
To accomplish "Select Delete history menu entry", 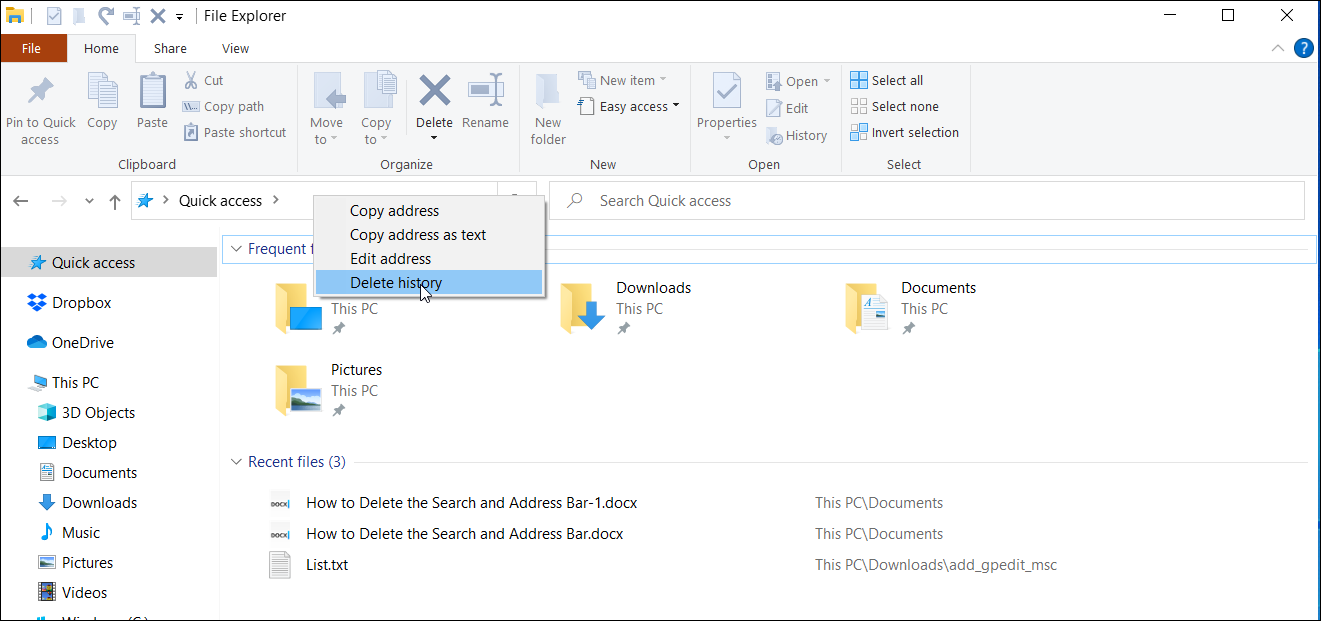I will (x=429, y=283).
